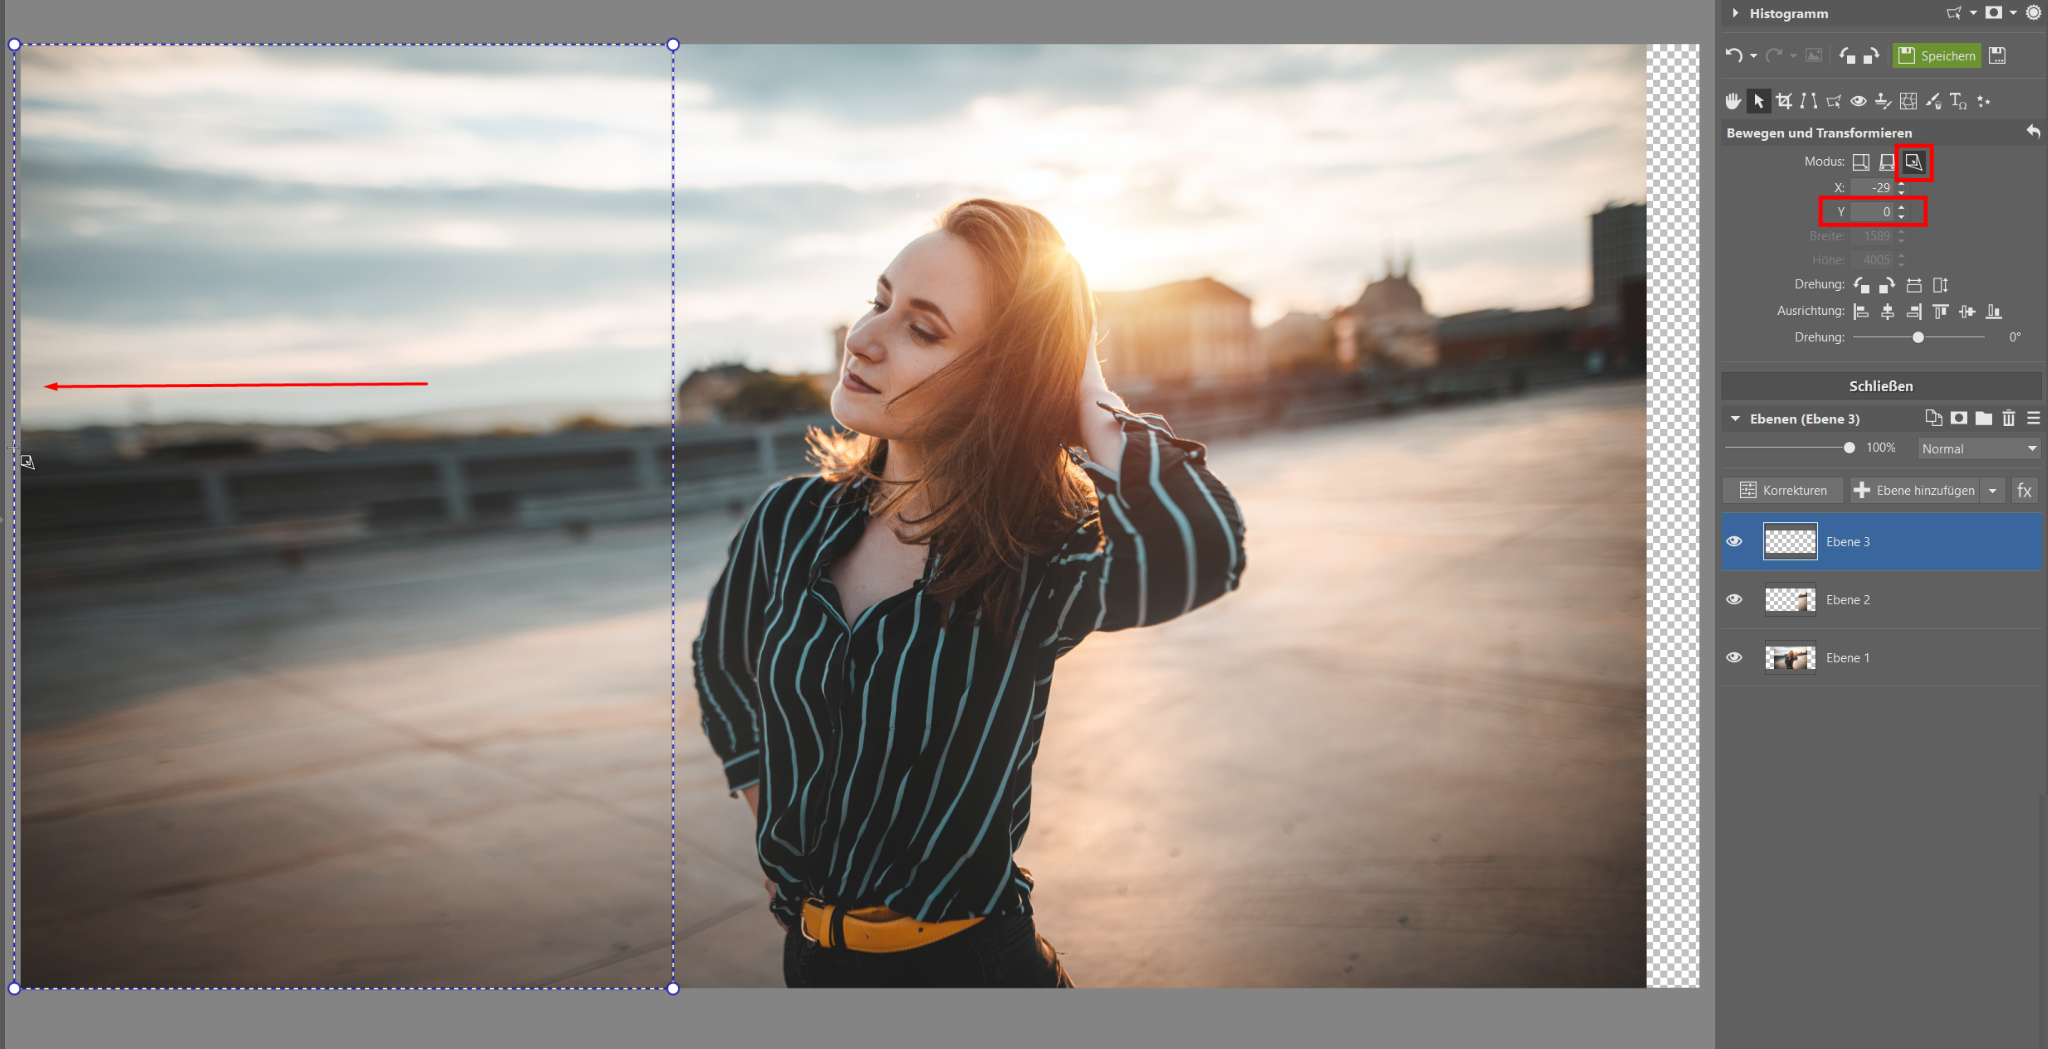Select the eye tool in the tool row
2048x1049 pixels.
point(1858,101)
